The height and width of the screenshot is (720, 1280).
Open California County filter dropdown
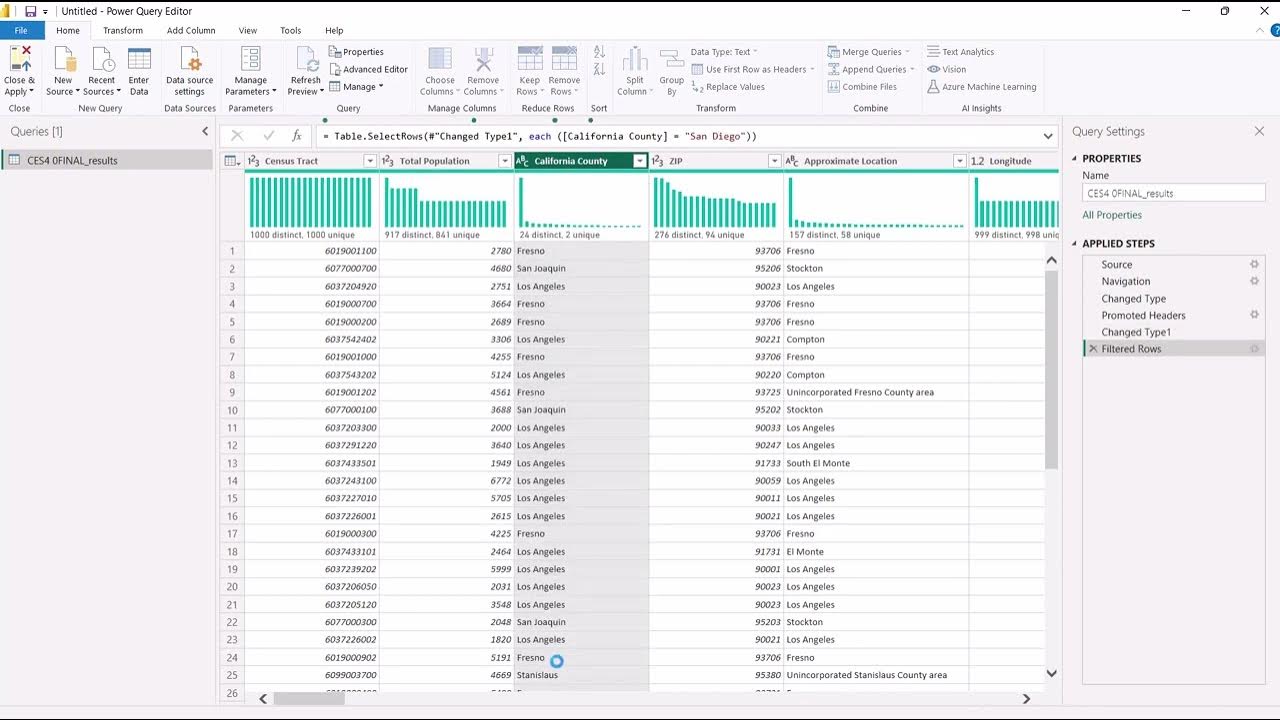click(x=640, y=161)
